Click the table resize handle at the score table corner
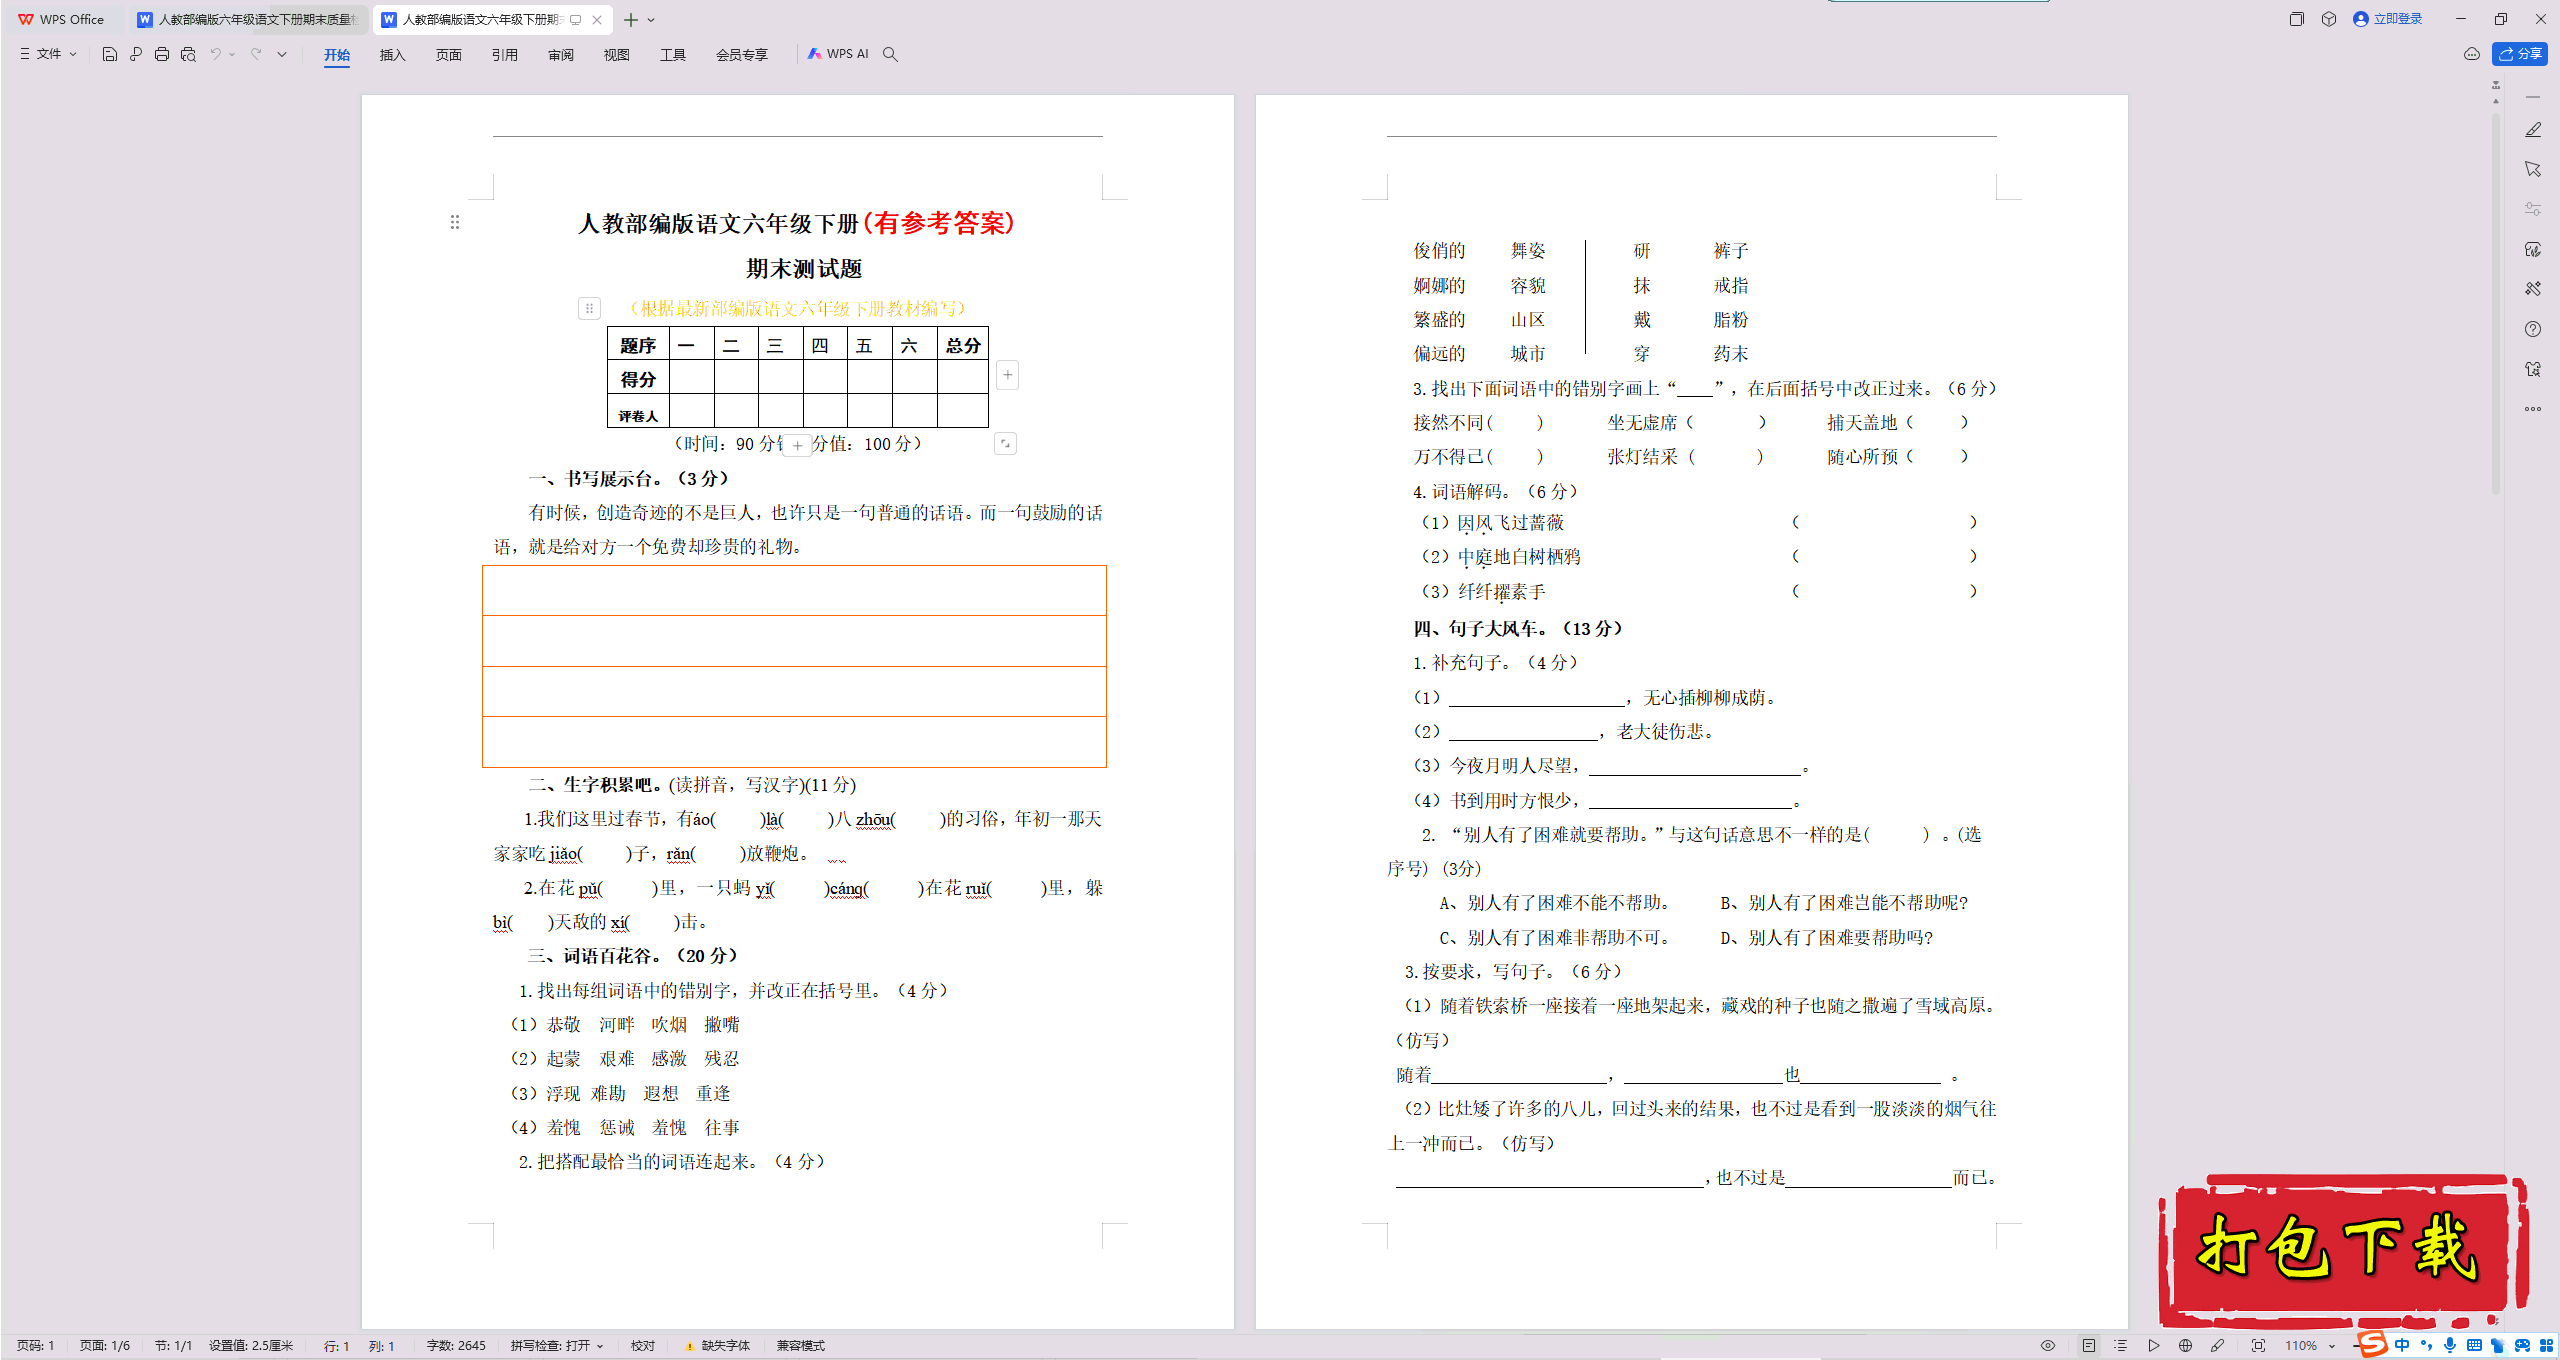The height and width of the screenshot is (1360, 2560). [x=1006, y=443]
